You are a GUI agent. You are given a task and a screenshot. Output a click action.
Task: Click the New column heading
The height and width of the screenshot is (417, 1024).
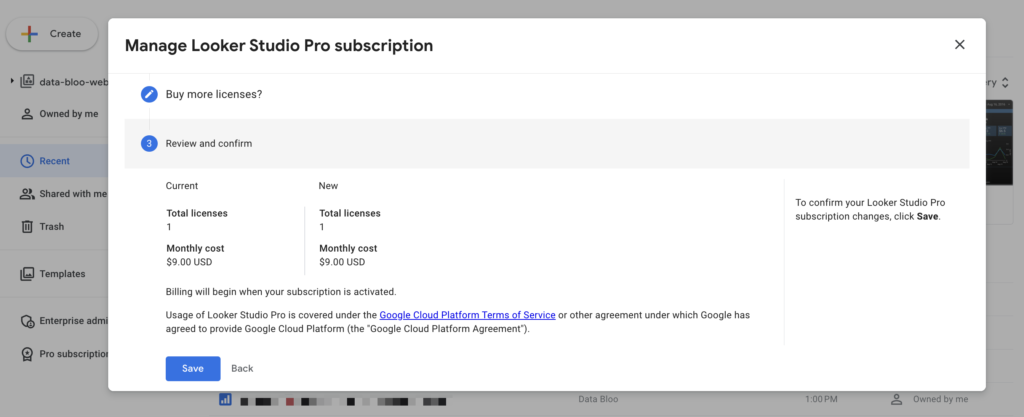click(328, 185)
